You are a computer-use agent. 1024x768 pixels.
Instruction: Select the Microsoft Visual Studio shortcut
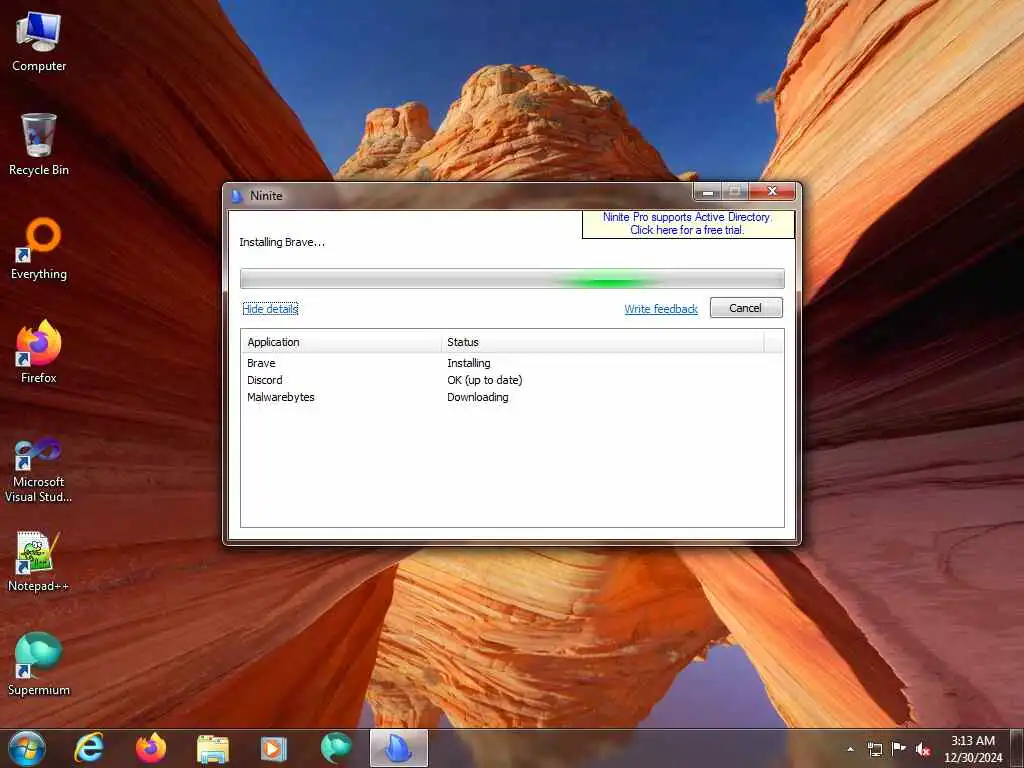[x=39, y=470]
